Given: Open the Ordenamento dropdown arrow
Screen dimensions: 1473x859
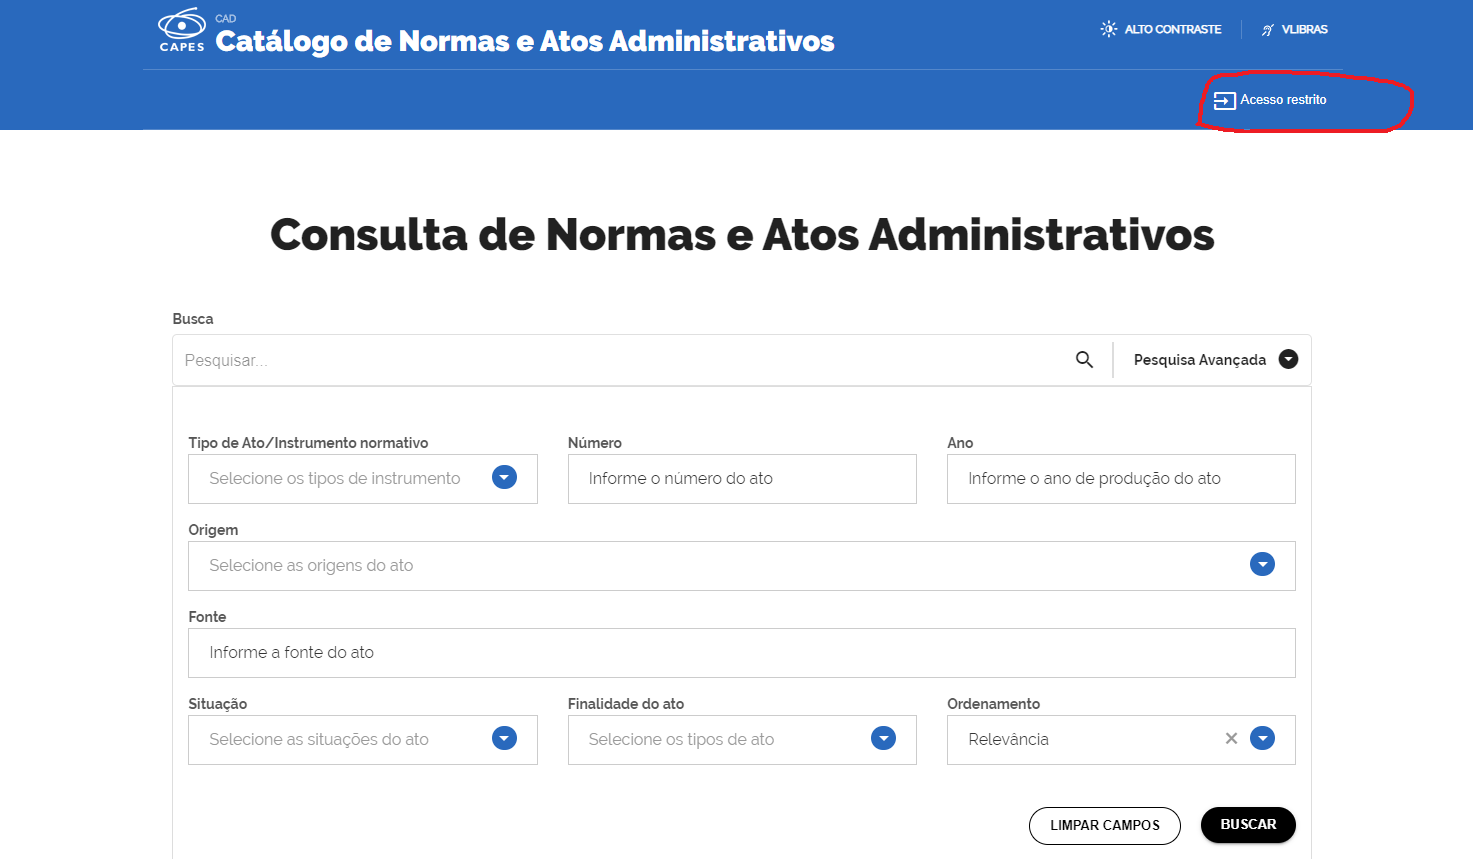Looking at the screenshot, I should (x=1262, y=739).
